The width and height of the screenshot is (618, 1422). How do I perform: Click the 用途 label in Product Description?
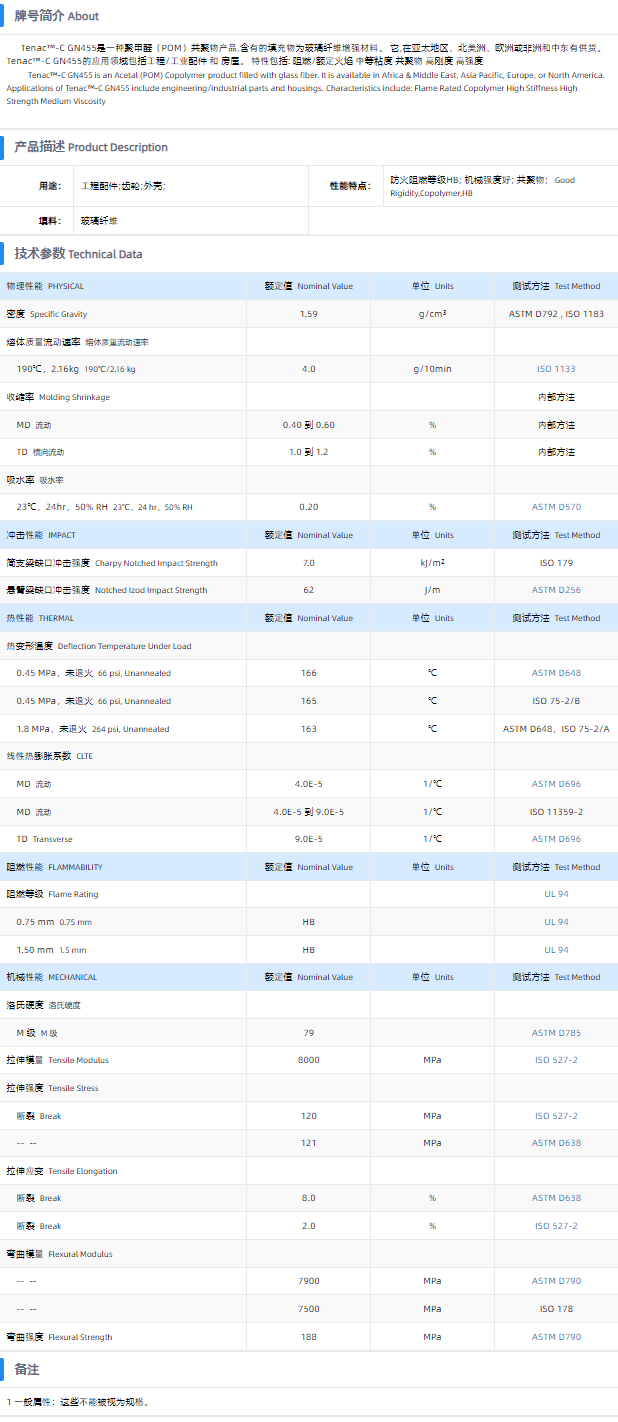(x=50, y=186)
